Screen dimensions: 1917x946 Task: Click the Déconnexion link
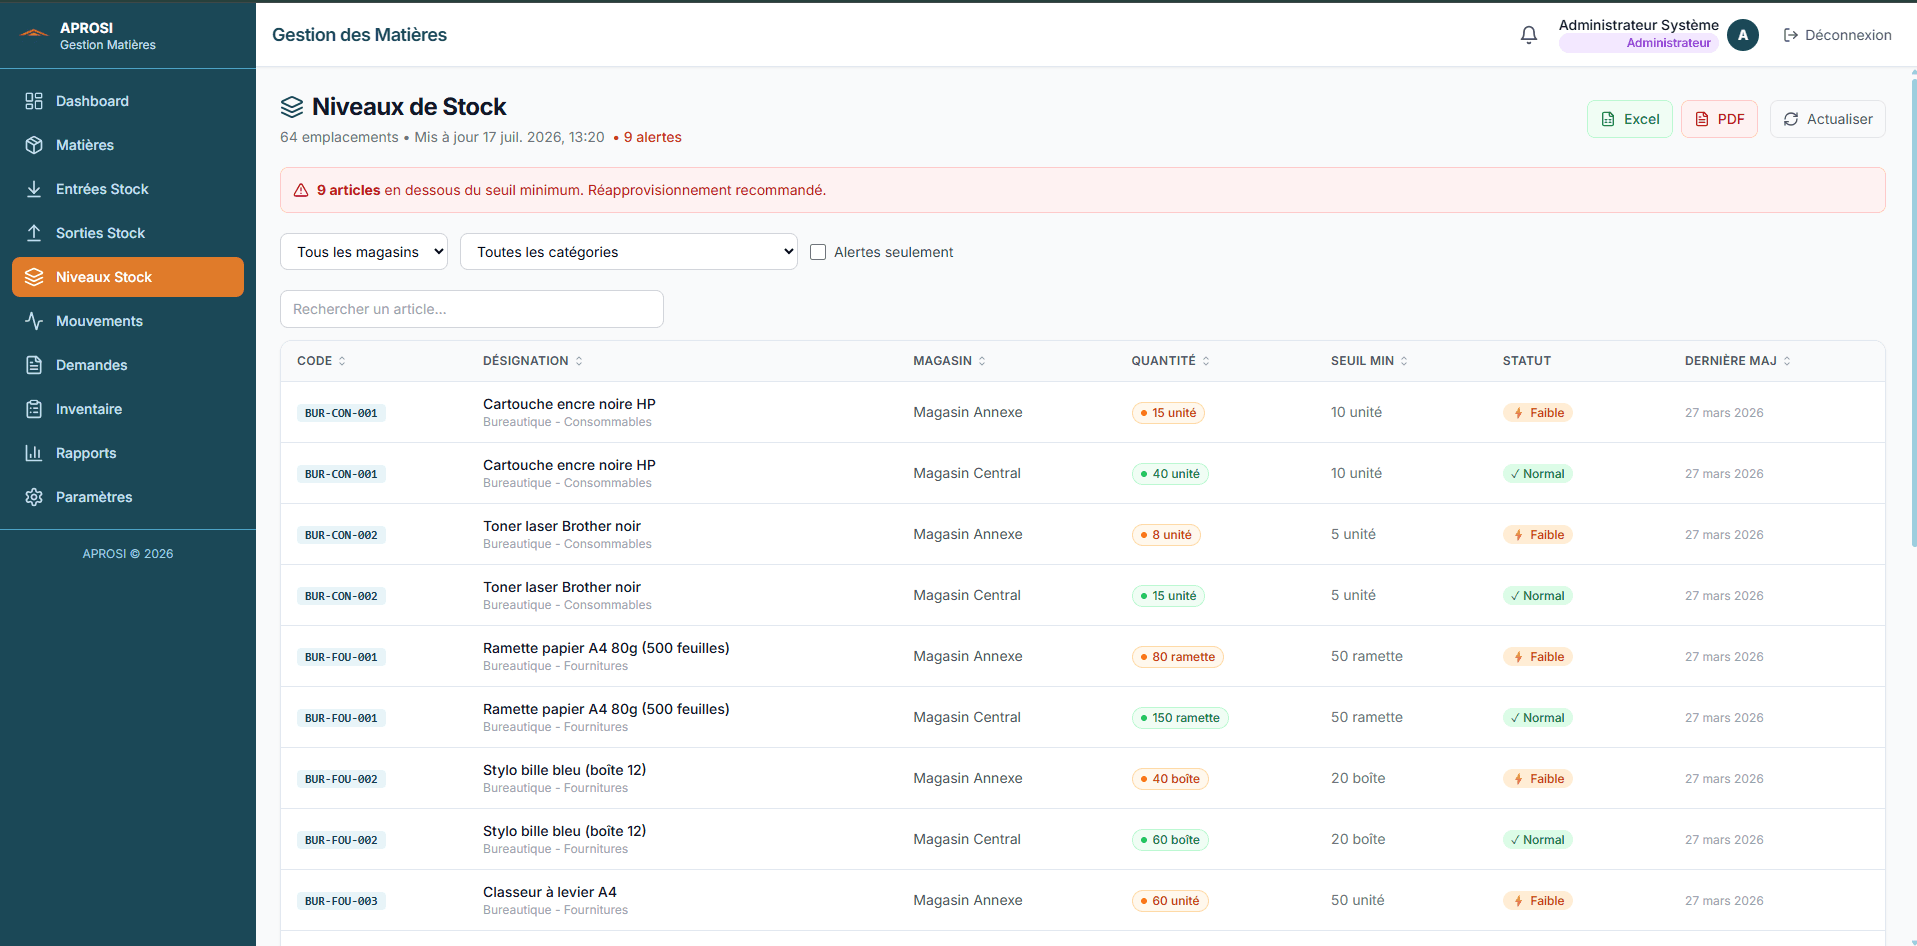(1837, 35)
